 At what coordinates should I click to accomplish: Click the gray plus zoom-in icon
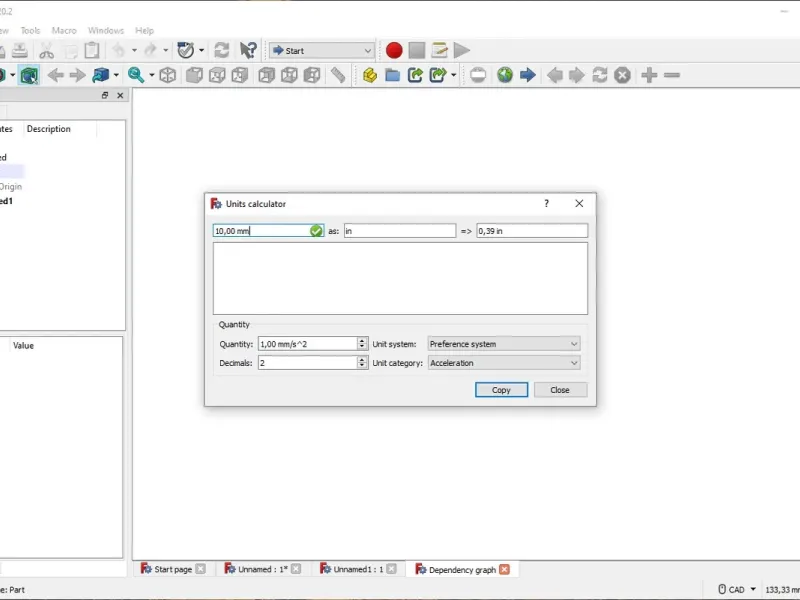click(x=649, y=76)
